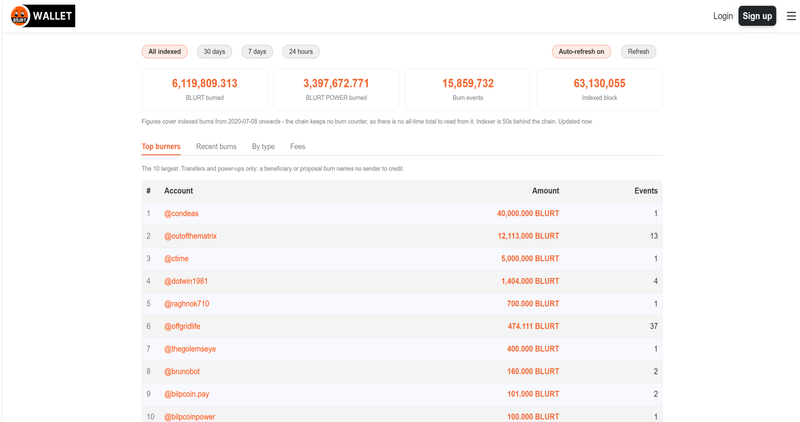
Task: Open the @thegolemseye account link
Action: (x=190, y=349)
